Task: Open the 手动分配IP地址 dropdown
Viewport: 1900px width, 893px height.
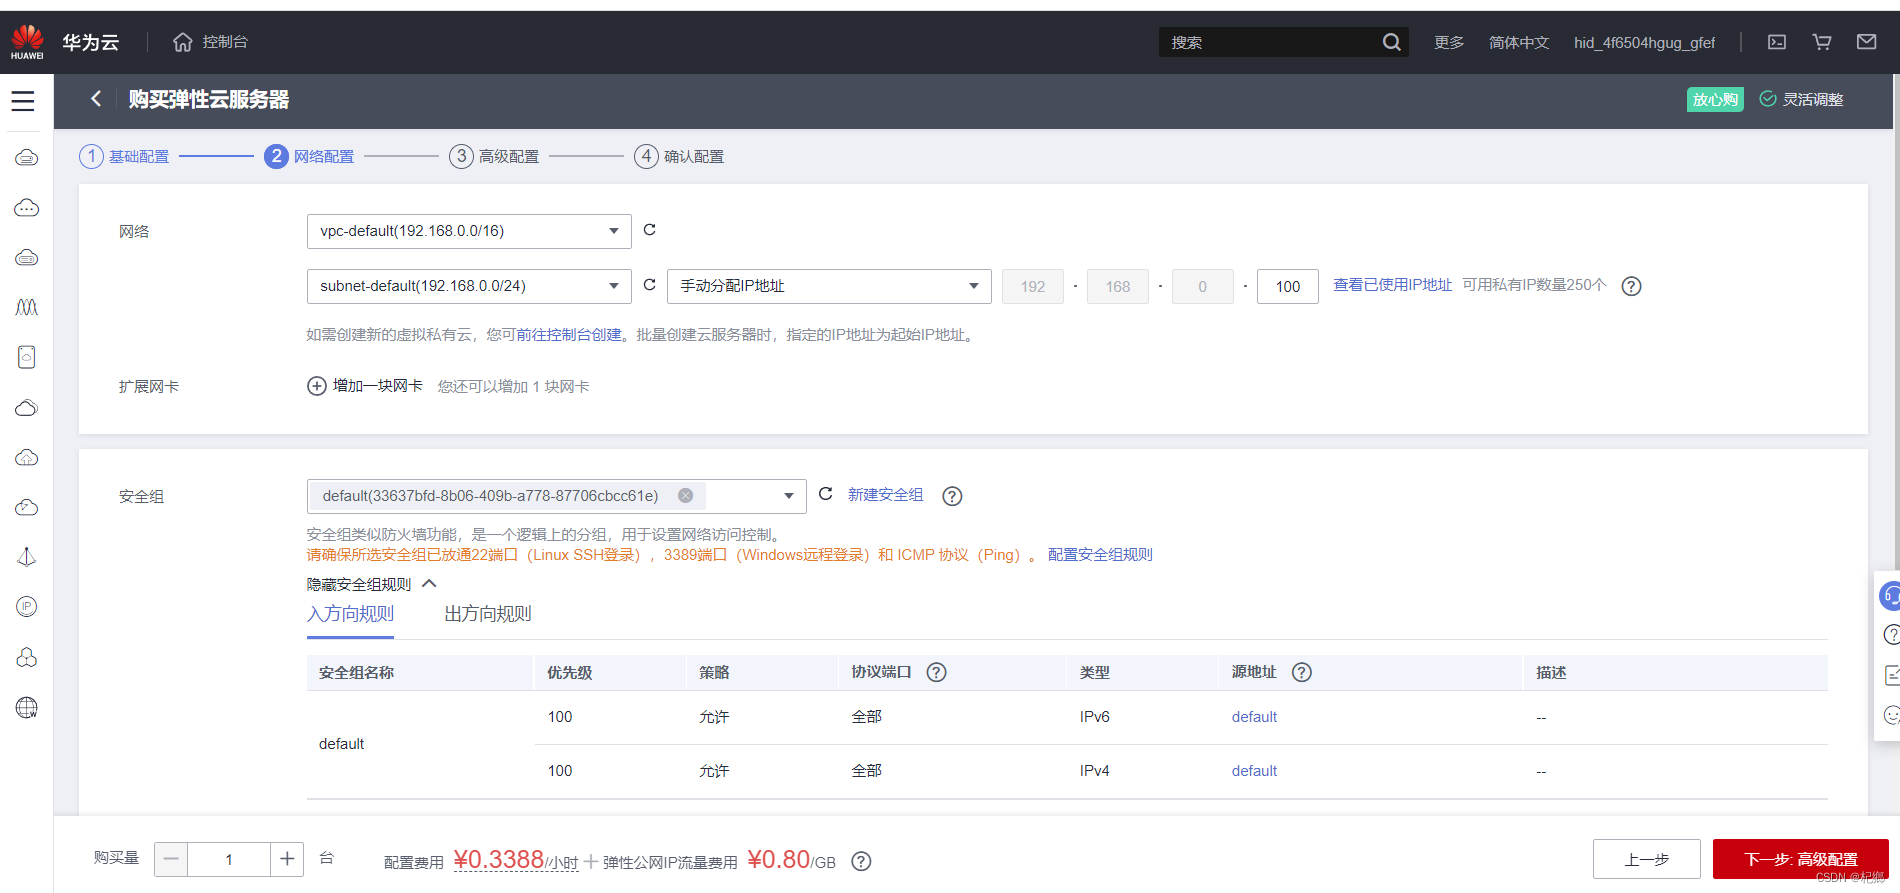Action: (829, 286)
